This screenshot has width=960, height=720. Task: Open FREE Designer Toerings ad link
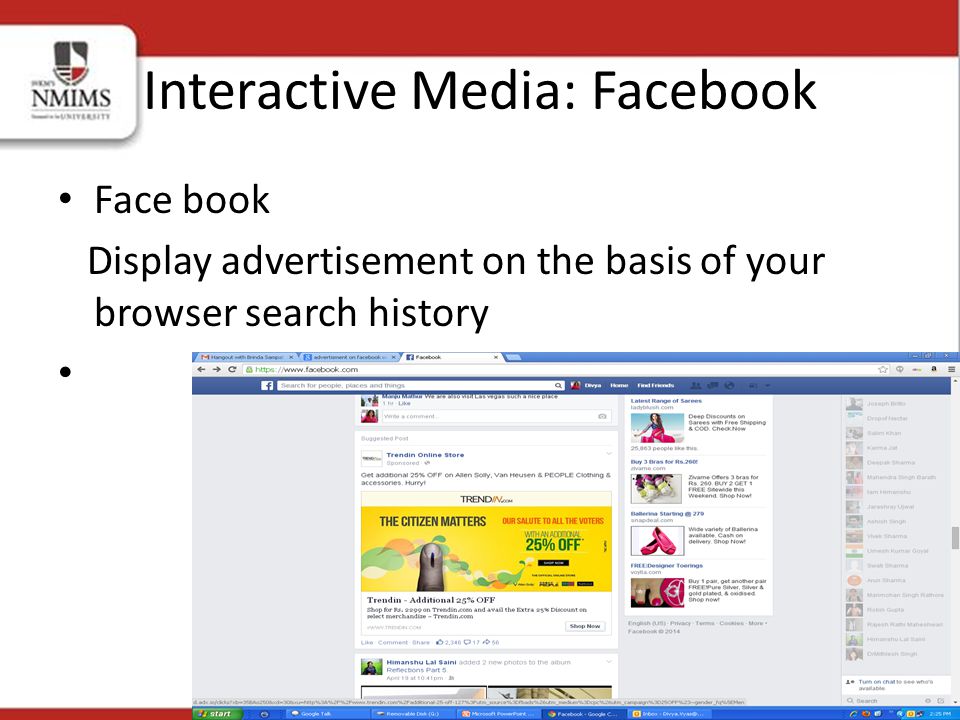tap(667, 566)
